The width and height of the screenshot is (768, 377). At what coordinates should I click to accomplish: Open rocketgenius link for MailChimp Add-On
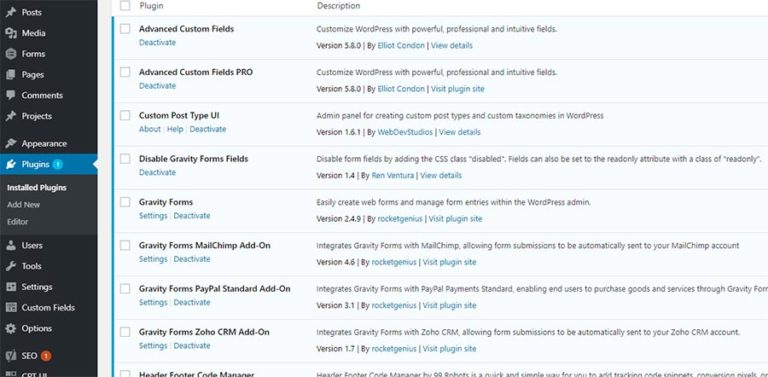point(394,262)
